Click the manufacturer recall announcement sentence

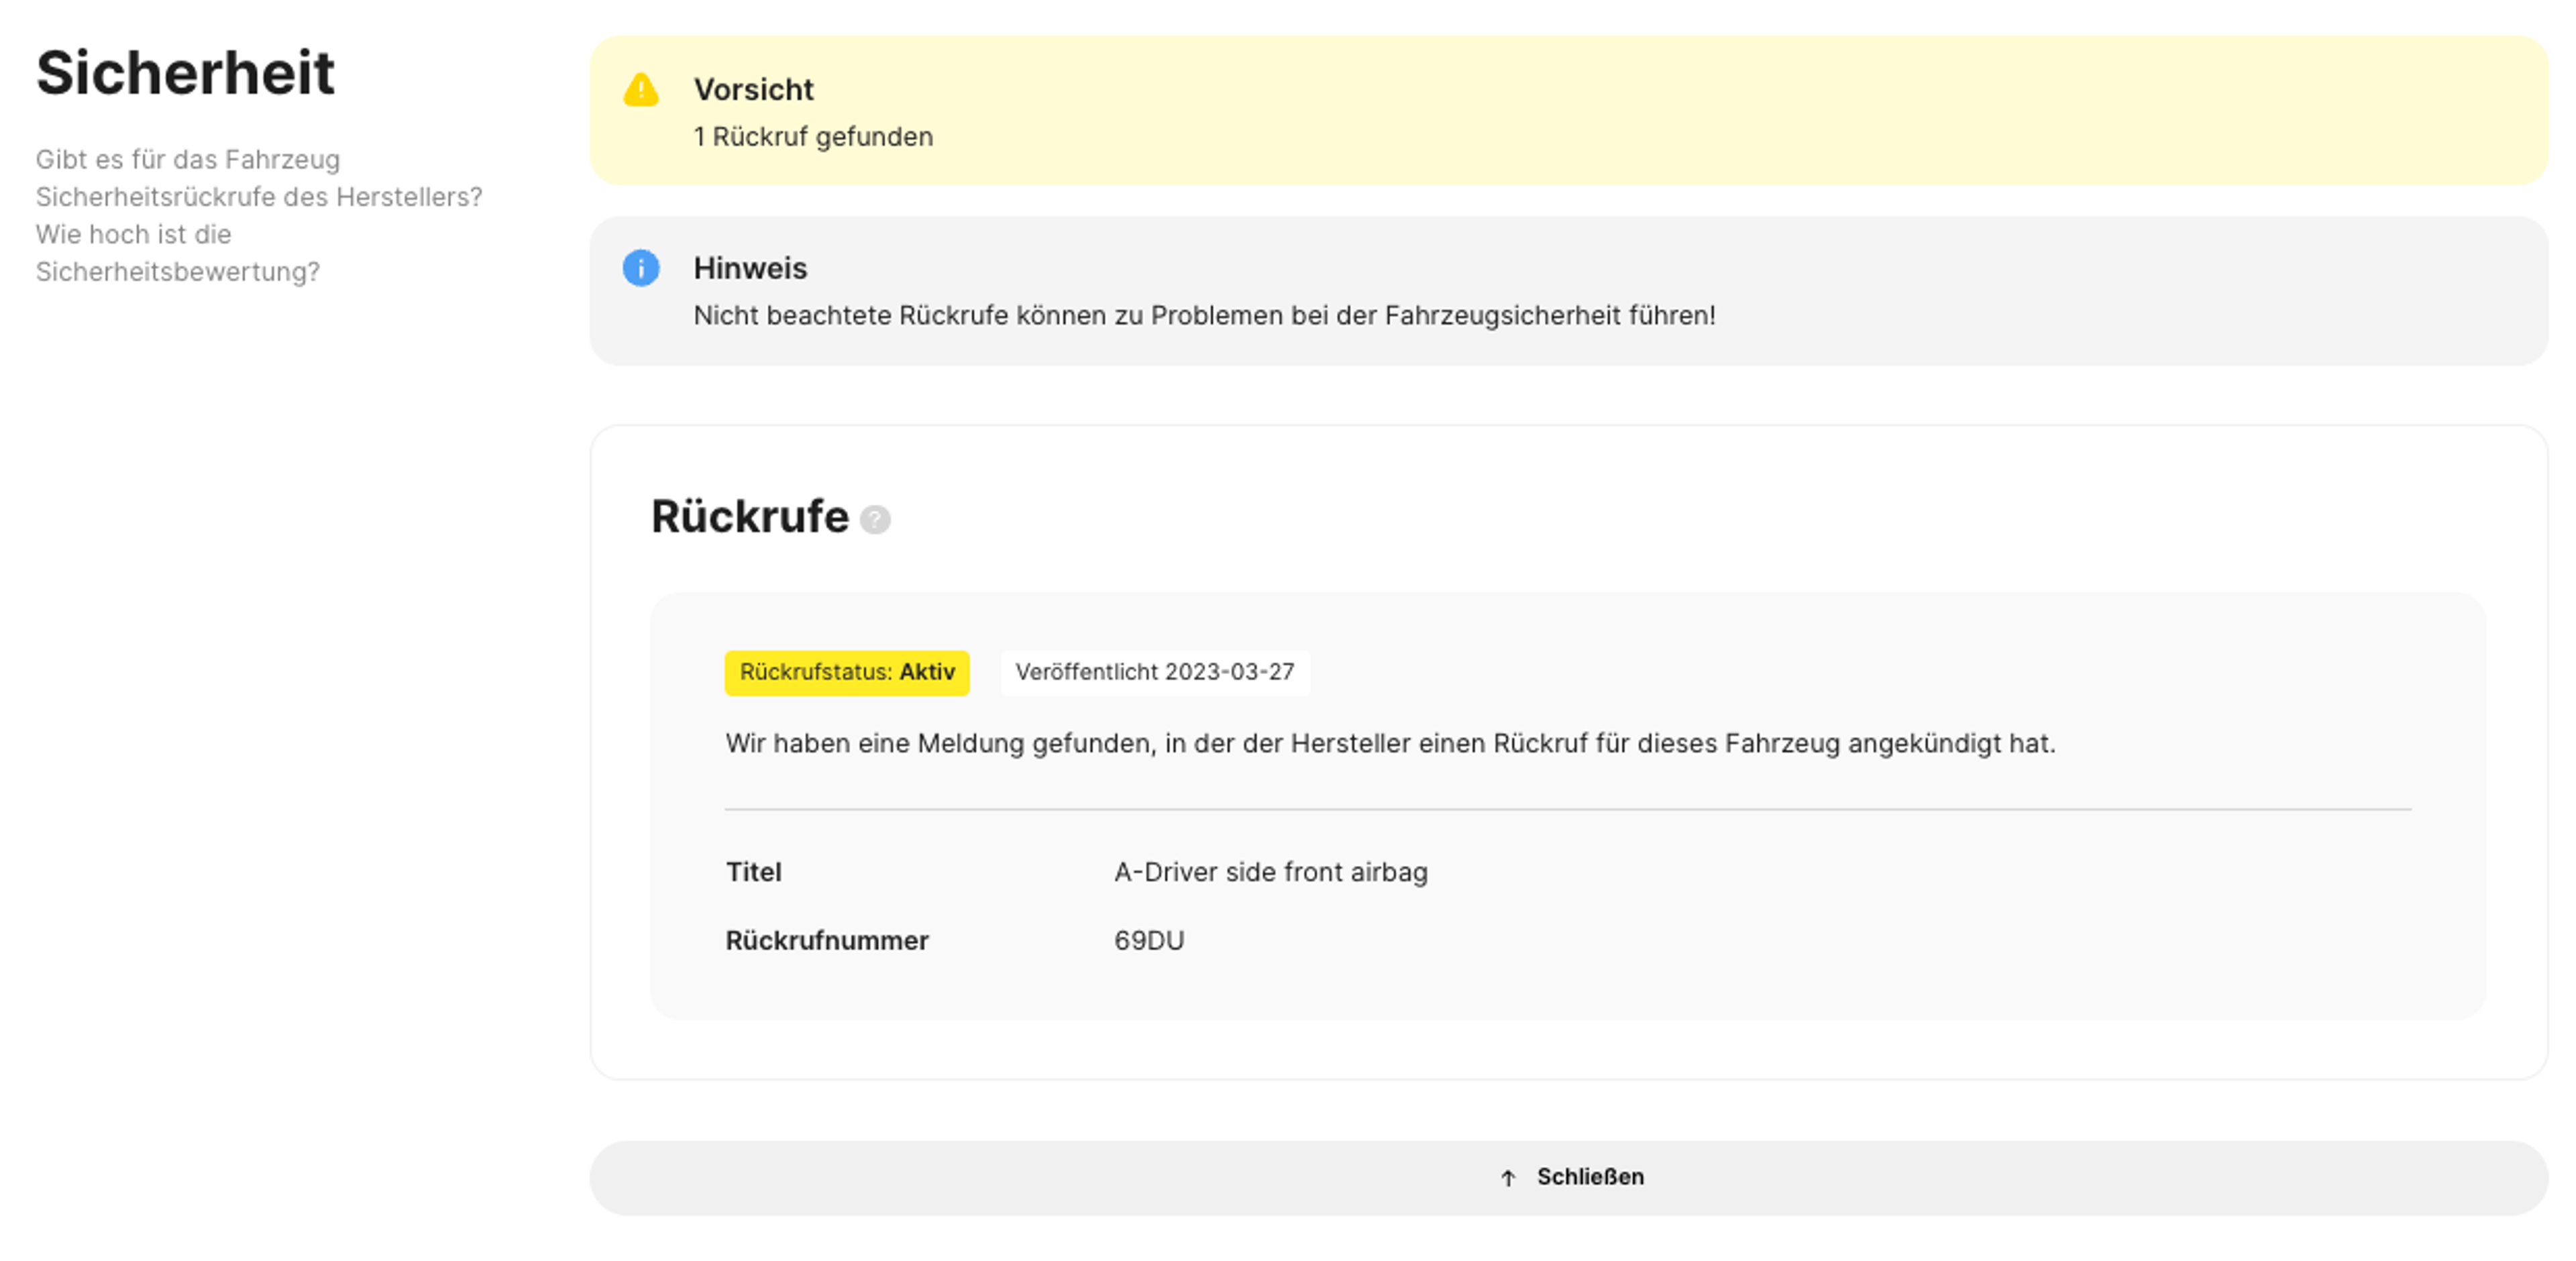(1389, 744)
